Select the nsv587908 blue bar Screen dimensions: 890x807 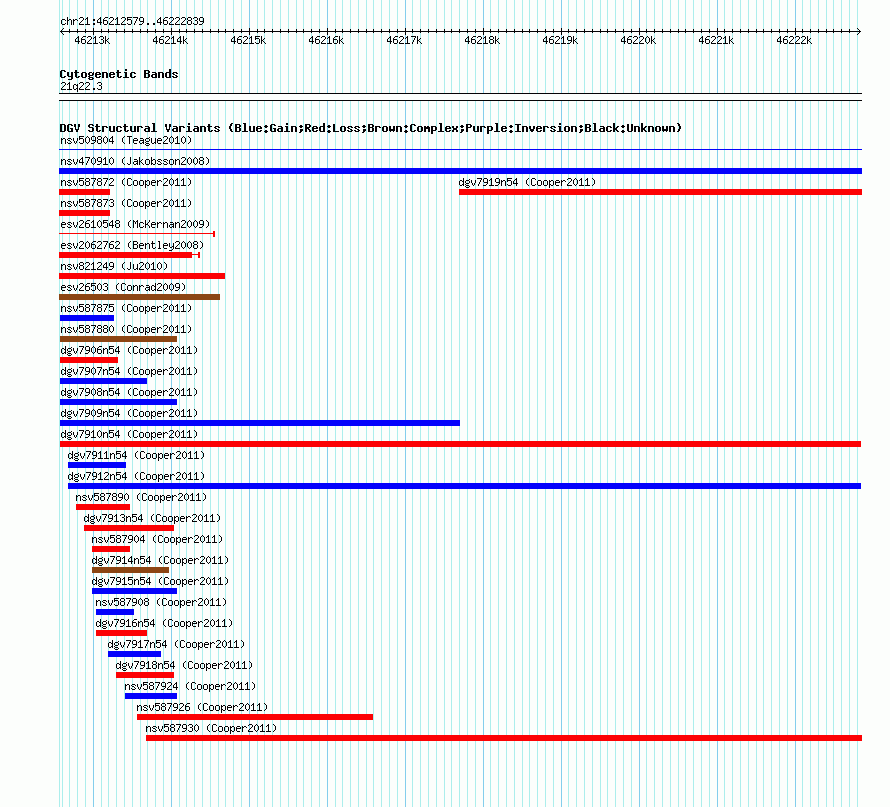[x=115, y=612]
